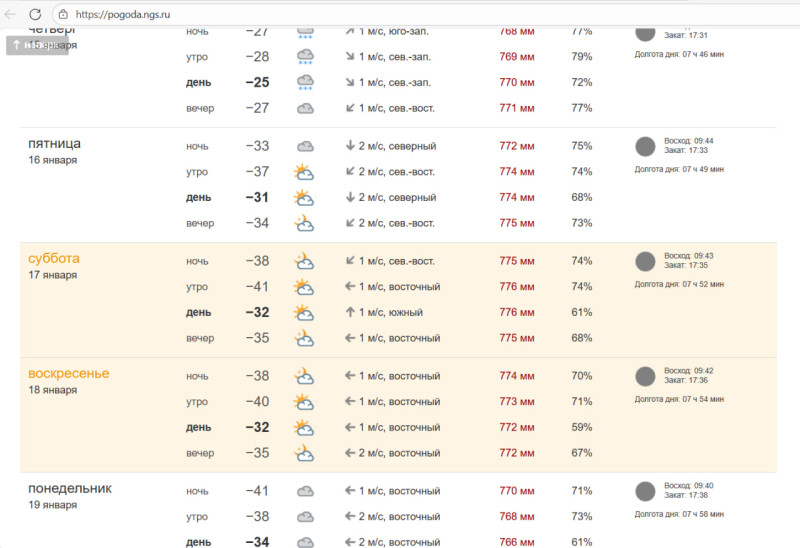Screen dimensions: 800x548
Task: Click Saturday daytime south wind arrow
Action: [350, 313]
